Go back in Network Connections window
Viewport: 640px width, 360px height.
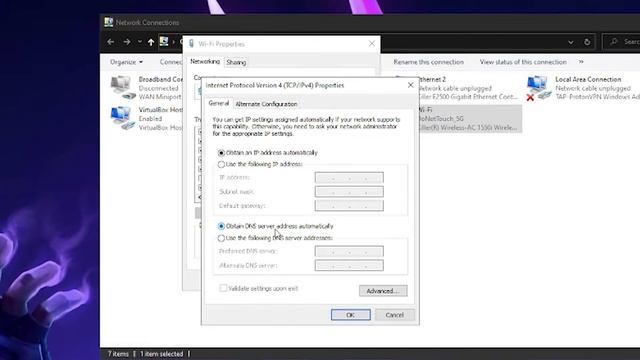[x=111, y=42]
